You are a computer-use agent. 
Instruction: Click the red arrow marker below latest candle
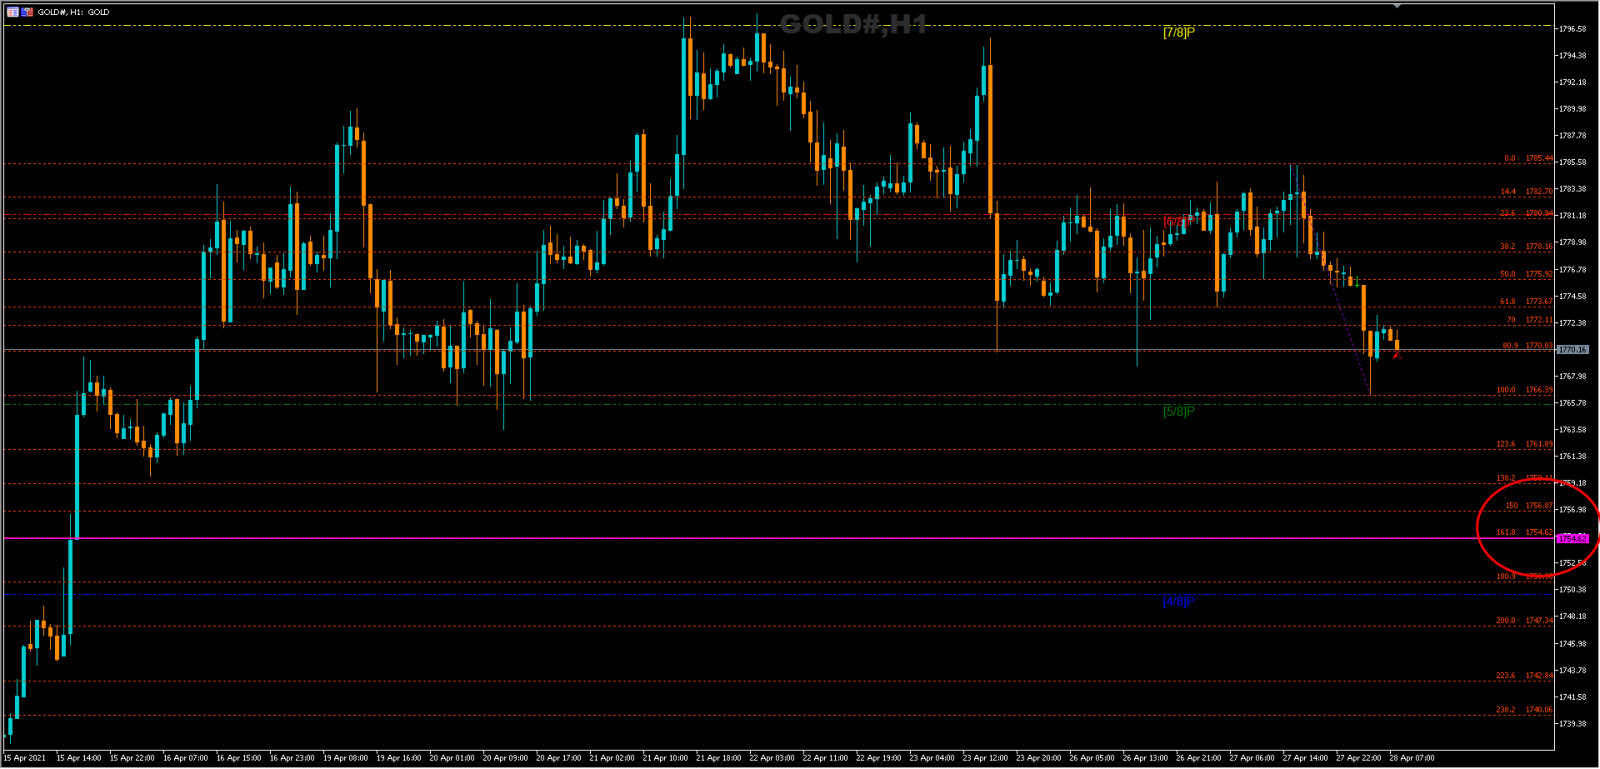click(x=1397, y=355)
